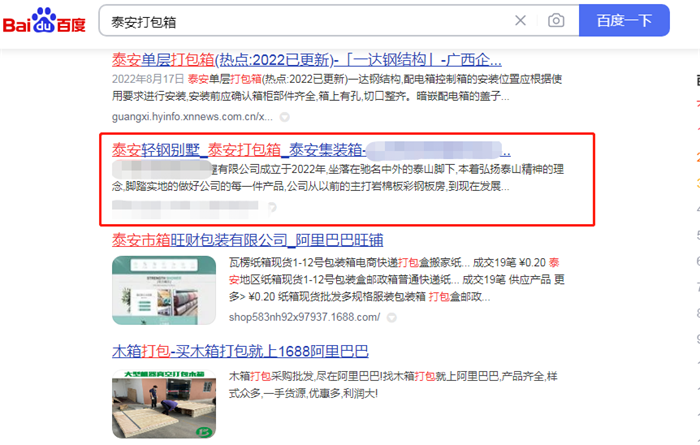Click snippet text starting 瓦楞纸箱现货1-12号

pos(396,279)
